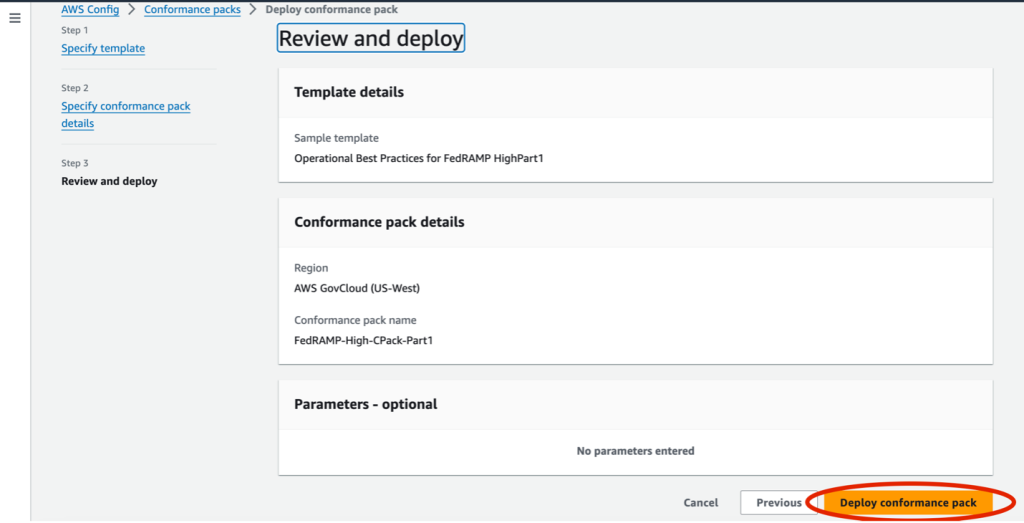This screenshot has width=1024, height=523.
Task: Click No parameters entered message
Action: 635,451
